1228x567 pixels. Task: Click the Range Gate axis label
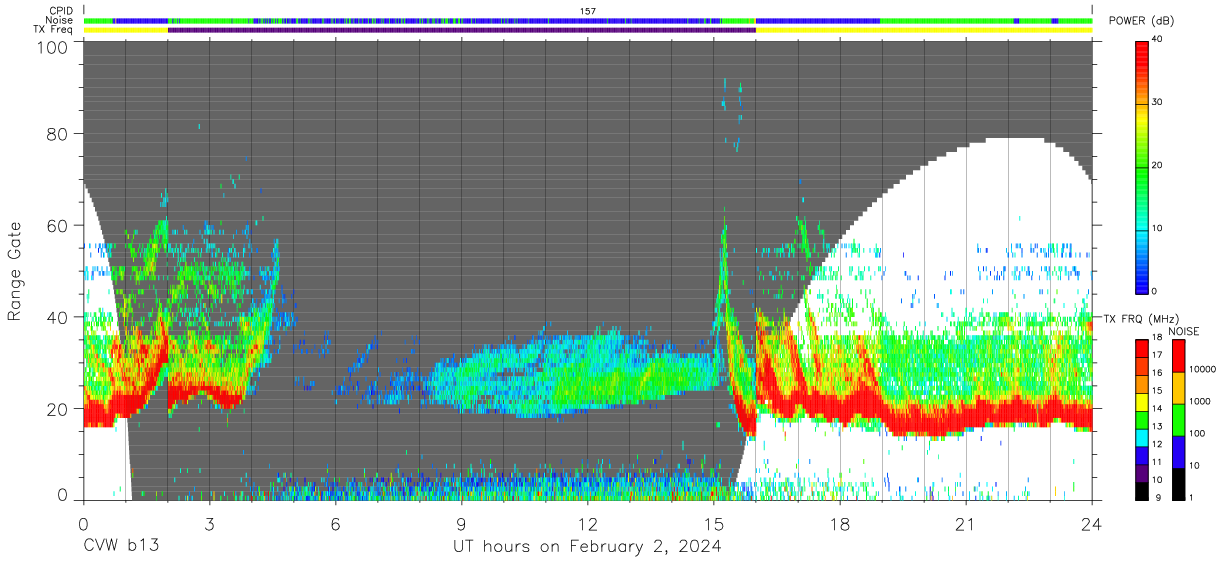click(x=15, y=272)
